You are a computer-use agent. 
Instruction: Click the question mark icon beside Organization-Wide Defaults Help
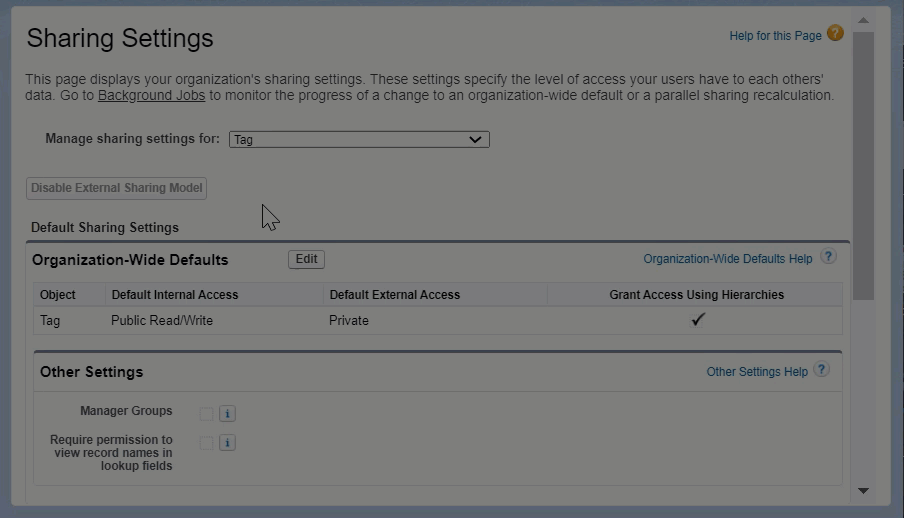point(828,257)
